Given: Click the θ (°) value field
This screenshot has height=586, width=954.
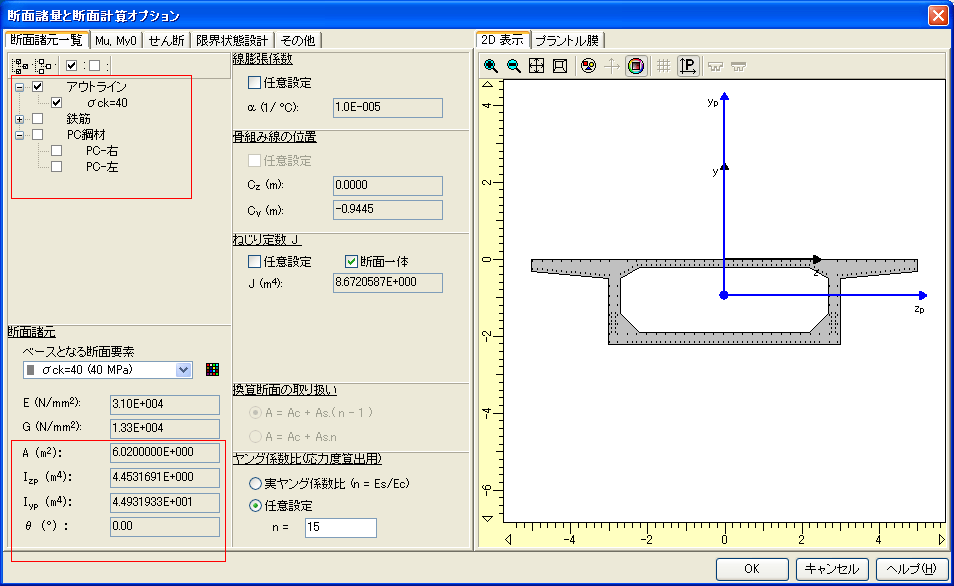Looking at the screenshot, I should [x=165, y=527].
